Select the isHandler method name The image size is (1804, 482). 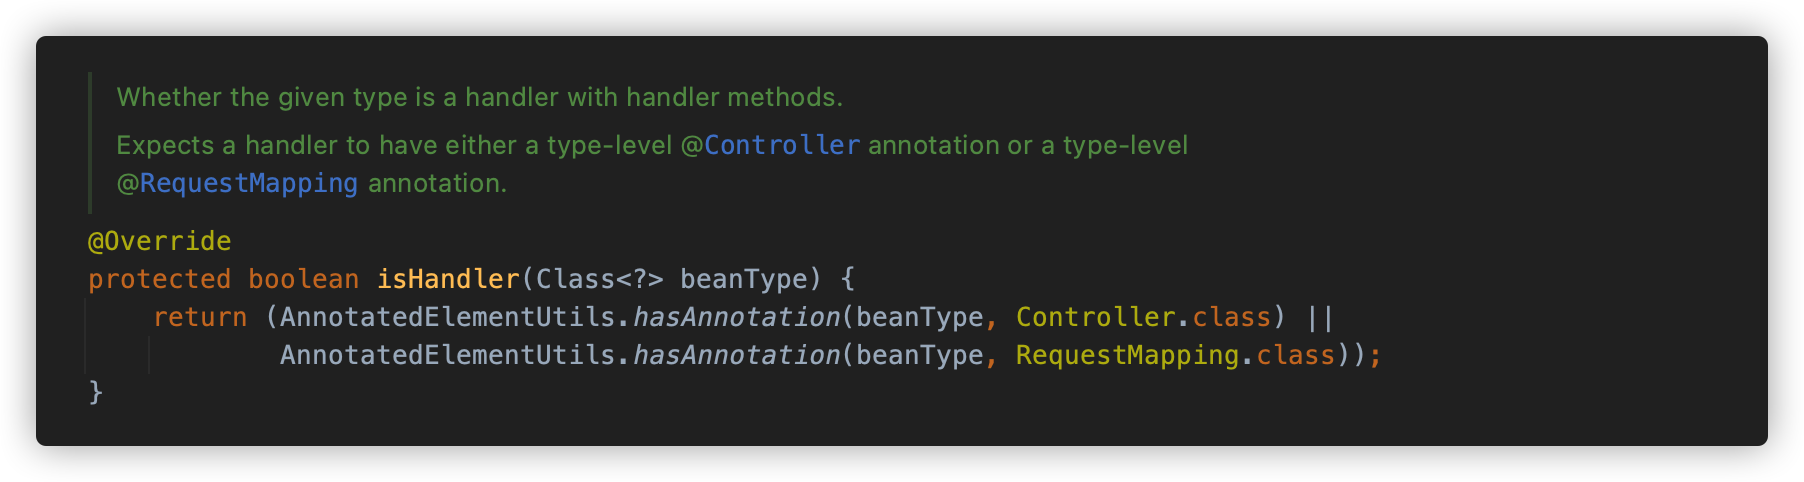(x=448, y=280)
